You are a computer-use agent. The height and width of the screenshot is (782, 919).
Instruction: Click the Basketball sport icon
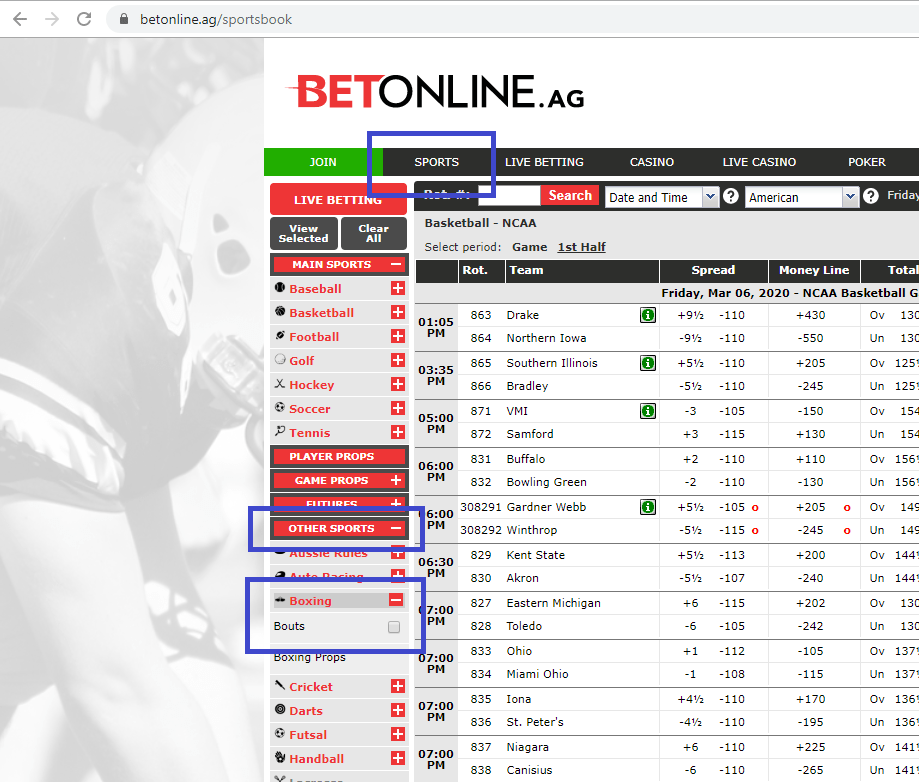(282, 312)
